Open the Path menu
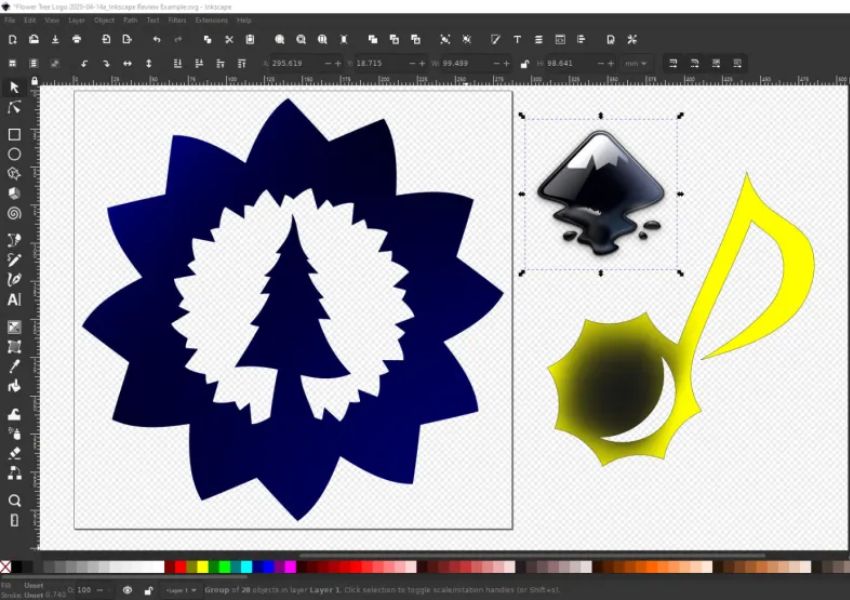 click(130, 20)
